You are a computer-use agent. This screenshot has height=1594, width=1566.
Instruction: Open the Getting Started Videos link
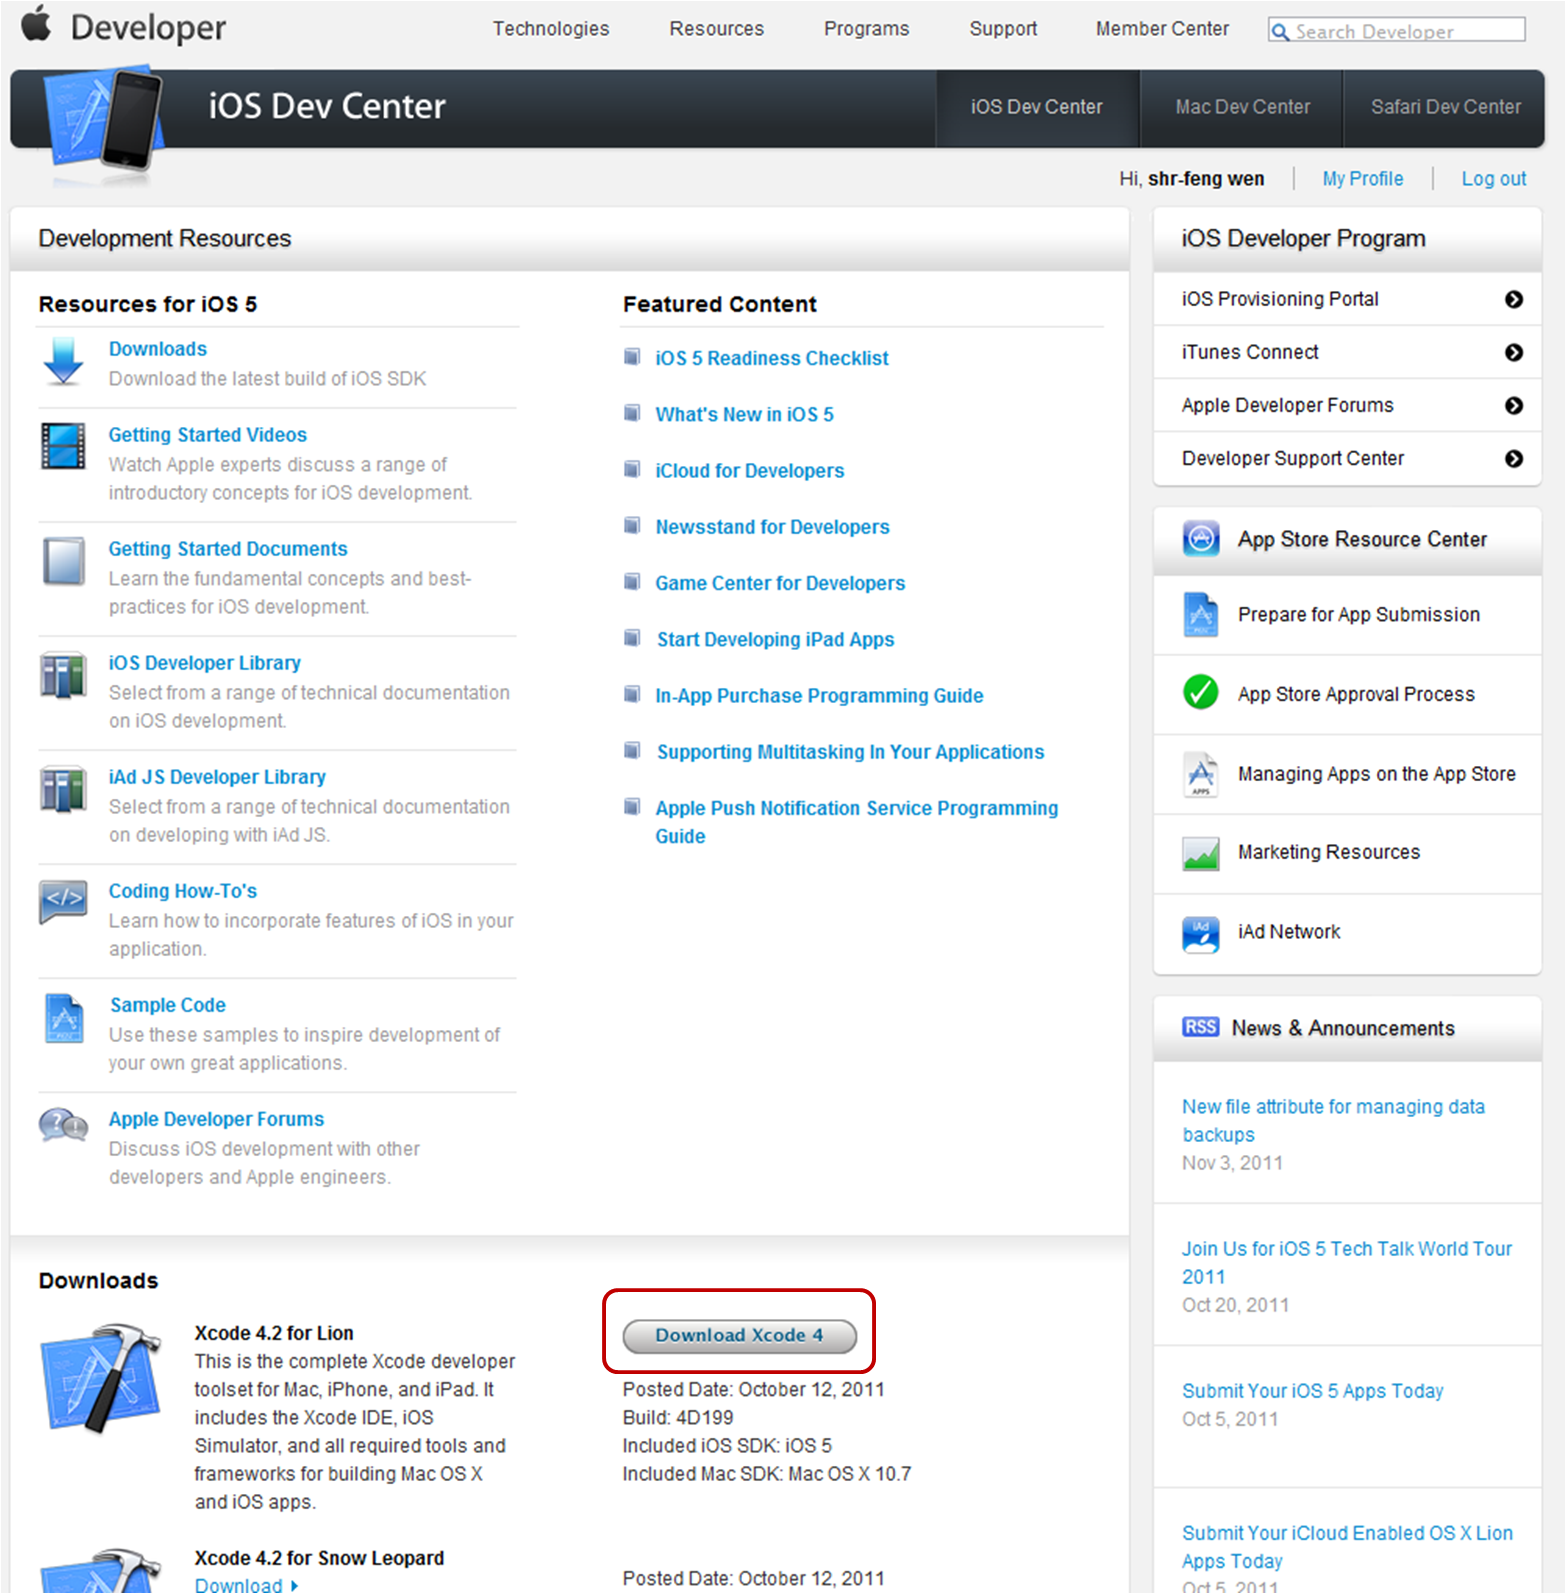pos(208,435)
